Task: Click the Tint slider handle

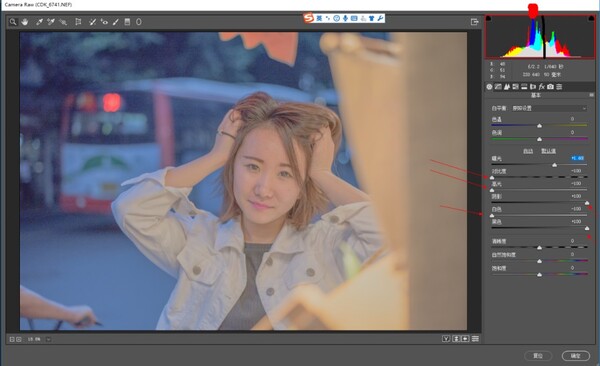Action: [x=539, y=139]
